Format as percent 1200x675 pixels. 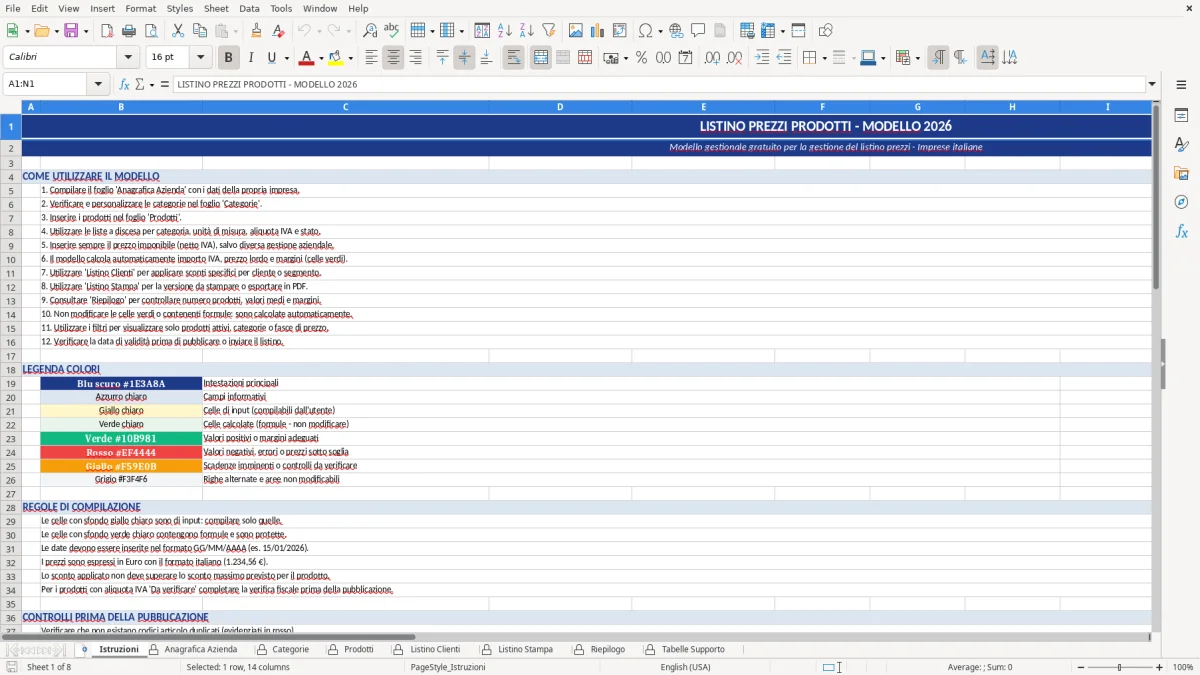pos(641,58)
